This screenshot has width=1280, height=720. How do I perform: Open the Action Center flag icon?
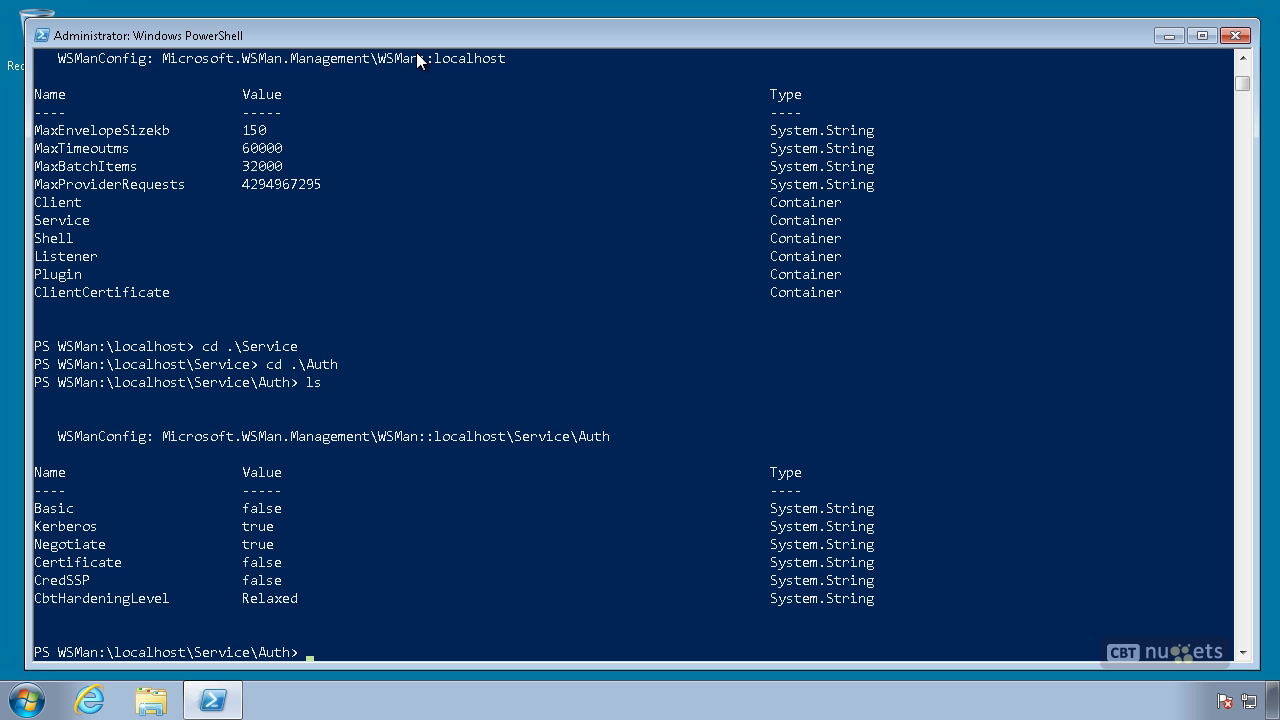[x=1224, y=701]
